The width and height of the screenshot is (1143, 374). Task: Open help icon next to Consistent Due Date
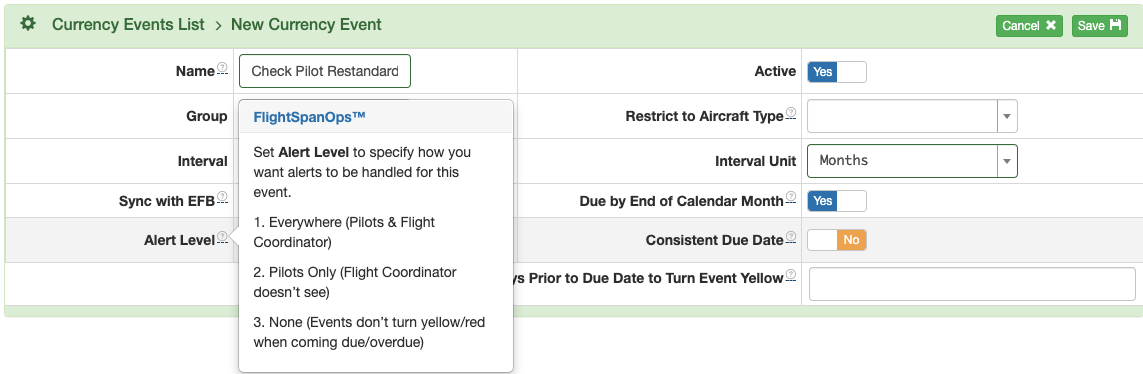point(791,236)
